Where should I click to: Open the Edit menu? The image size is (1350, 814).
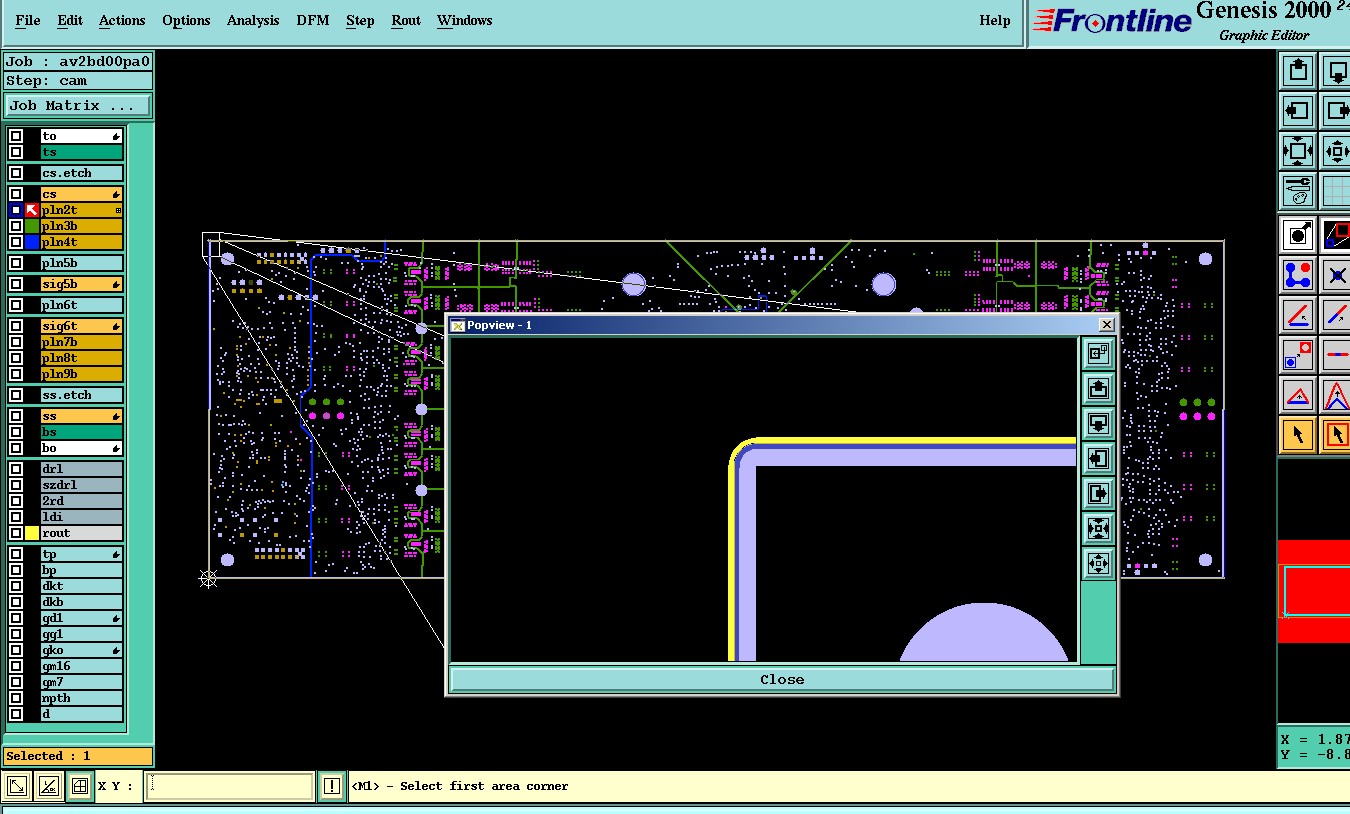pyautogui.click(x=70, y=20)
